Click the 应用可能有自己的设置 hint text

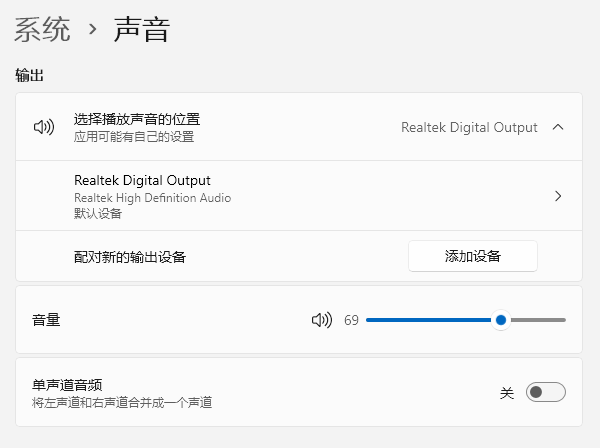pos(134,137)
